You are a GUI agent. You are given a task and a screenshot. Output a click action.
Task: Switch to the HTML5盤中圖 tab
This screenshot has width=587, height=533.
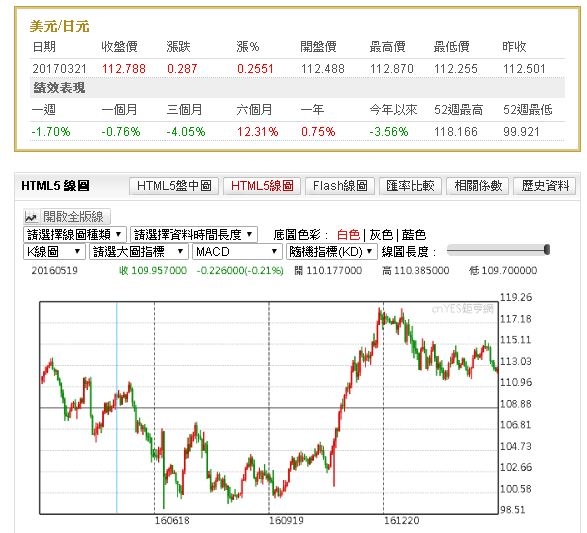tap(174, 186)
